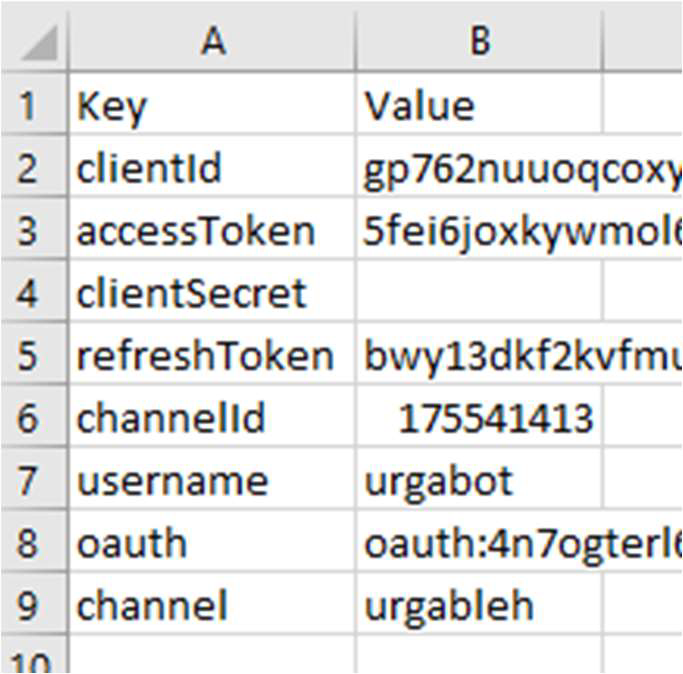Click the 'Value' header cell
This screenshot has width=683, height=674.
click(x=480, y=105)
